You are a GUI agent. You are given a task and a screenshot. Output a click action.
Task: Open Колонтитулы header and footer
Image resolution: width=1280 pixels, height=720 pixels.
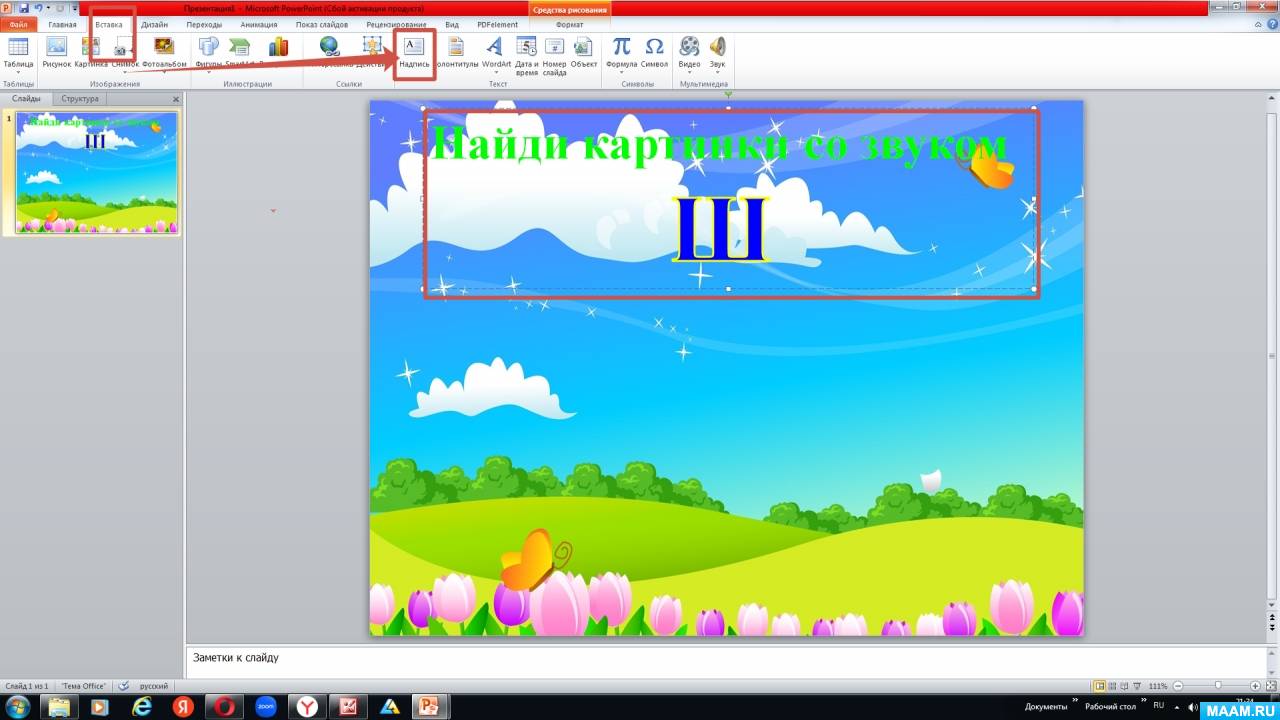pos(456,50)
